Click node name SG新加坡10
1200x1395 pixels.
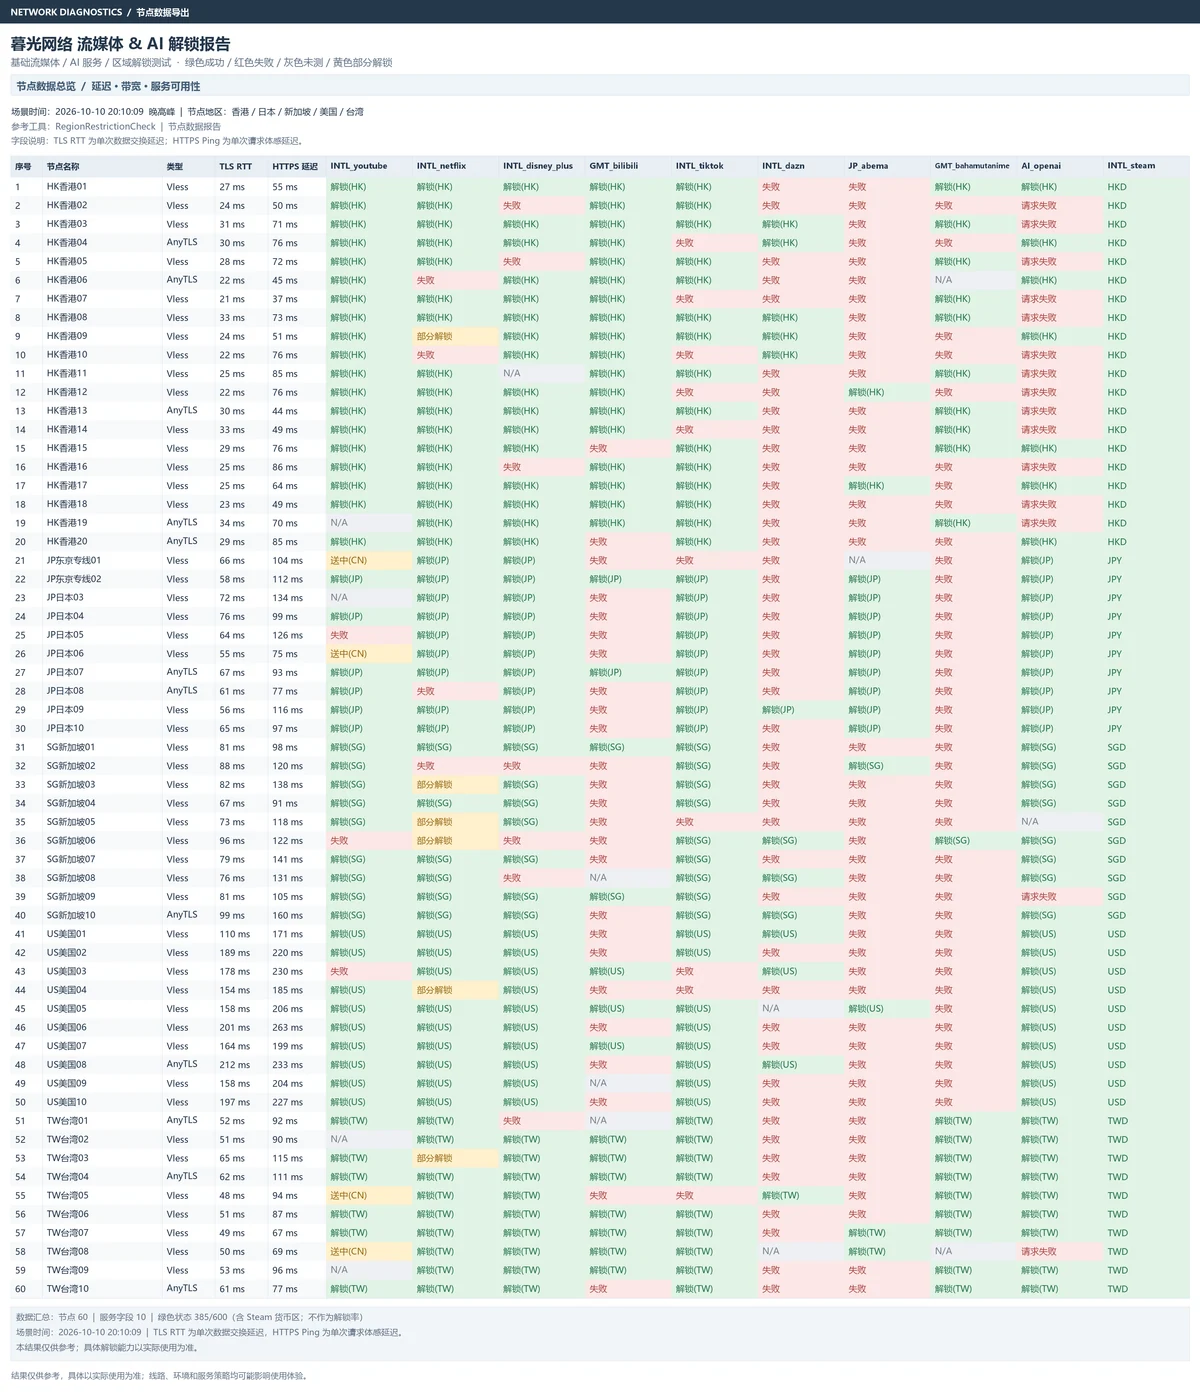(71, 915)
